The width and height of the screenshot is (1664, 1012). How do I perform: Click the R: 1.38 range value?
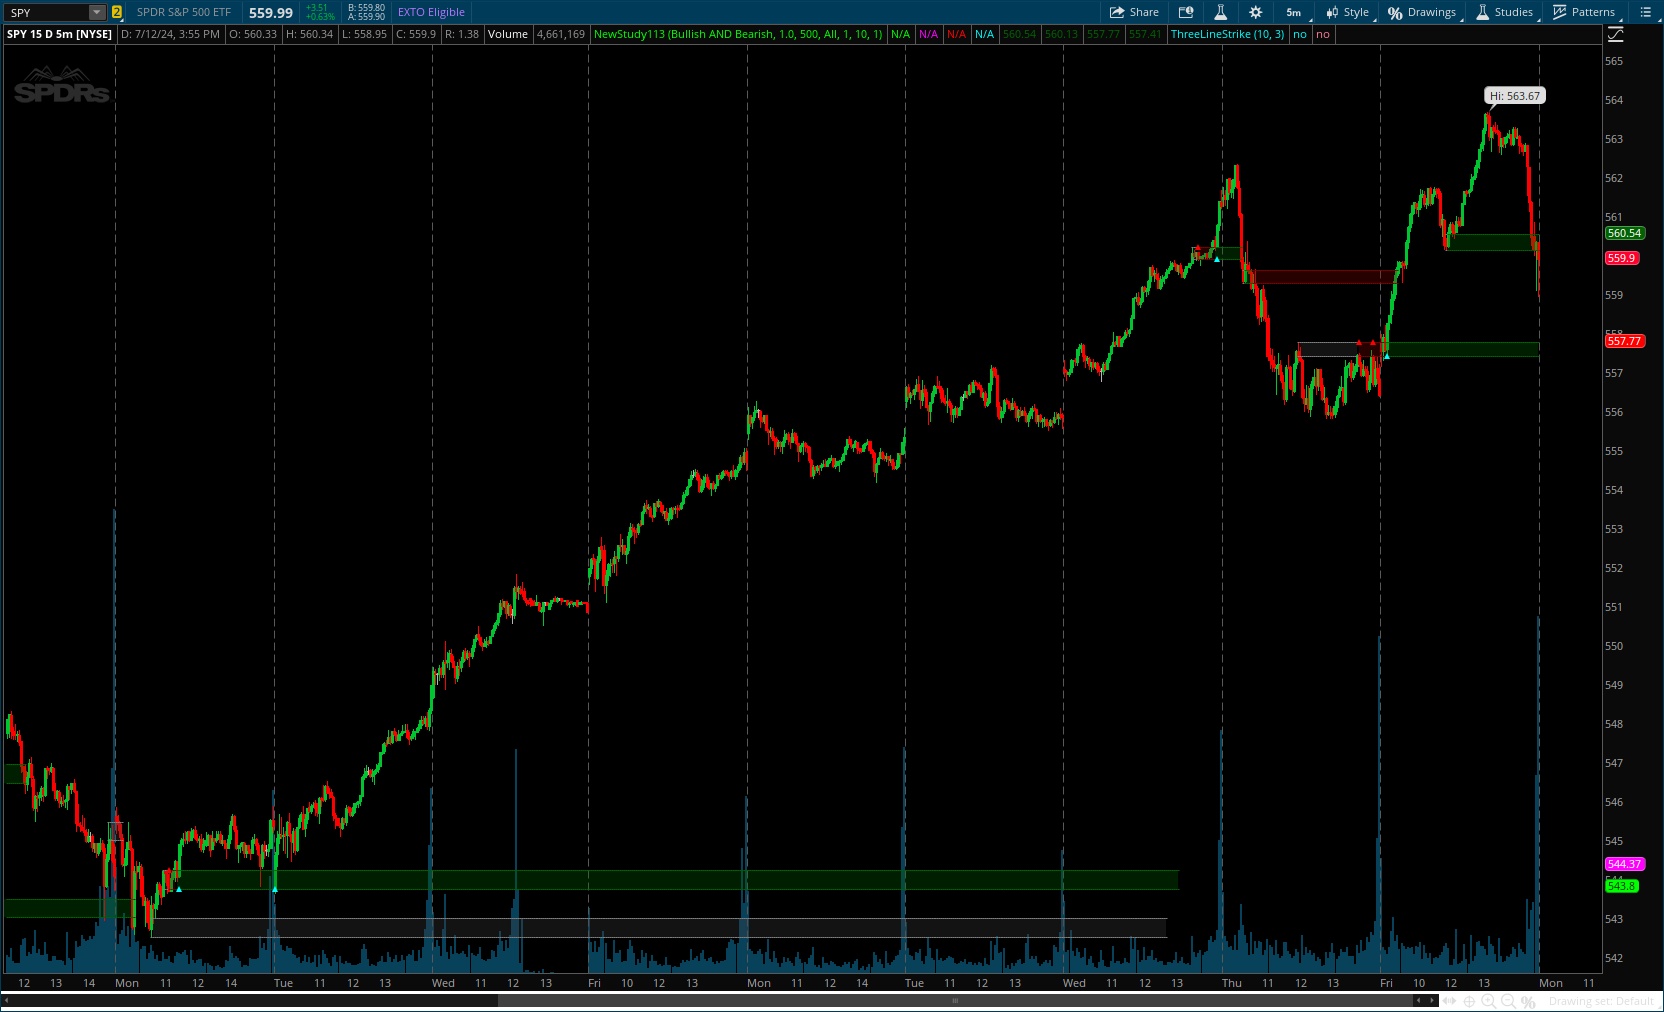tap(462, 34)
